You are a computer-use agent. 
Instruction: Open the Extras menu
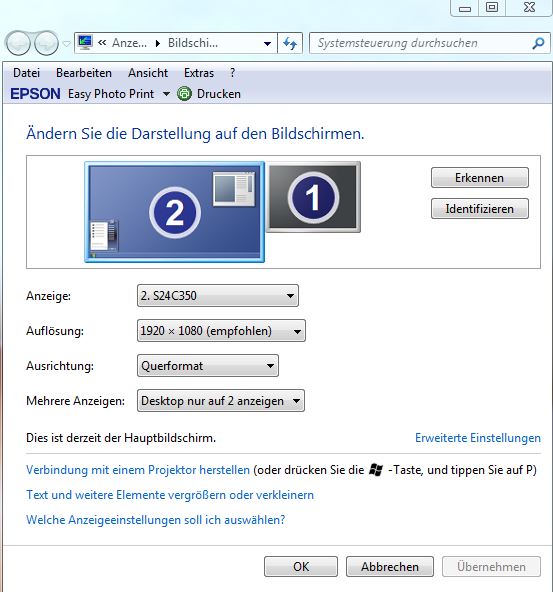[x=199, y=72]
